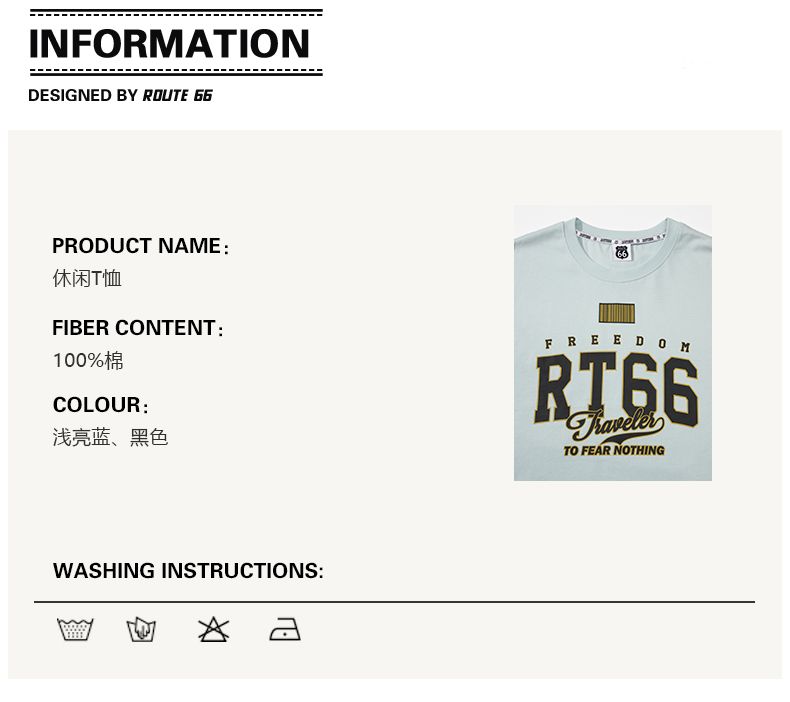790x702 pixels.
Task: Click the RT66 lettering on the shirt
Action: tap(616, 387)
